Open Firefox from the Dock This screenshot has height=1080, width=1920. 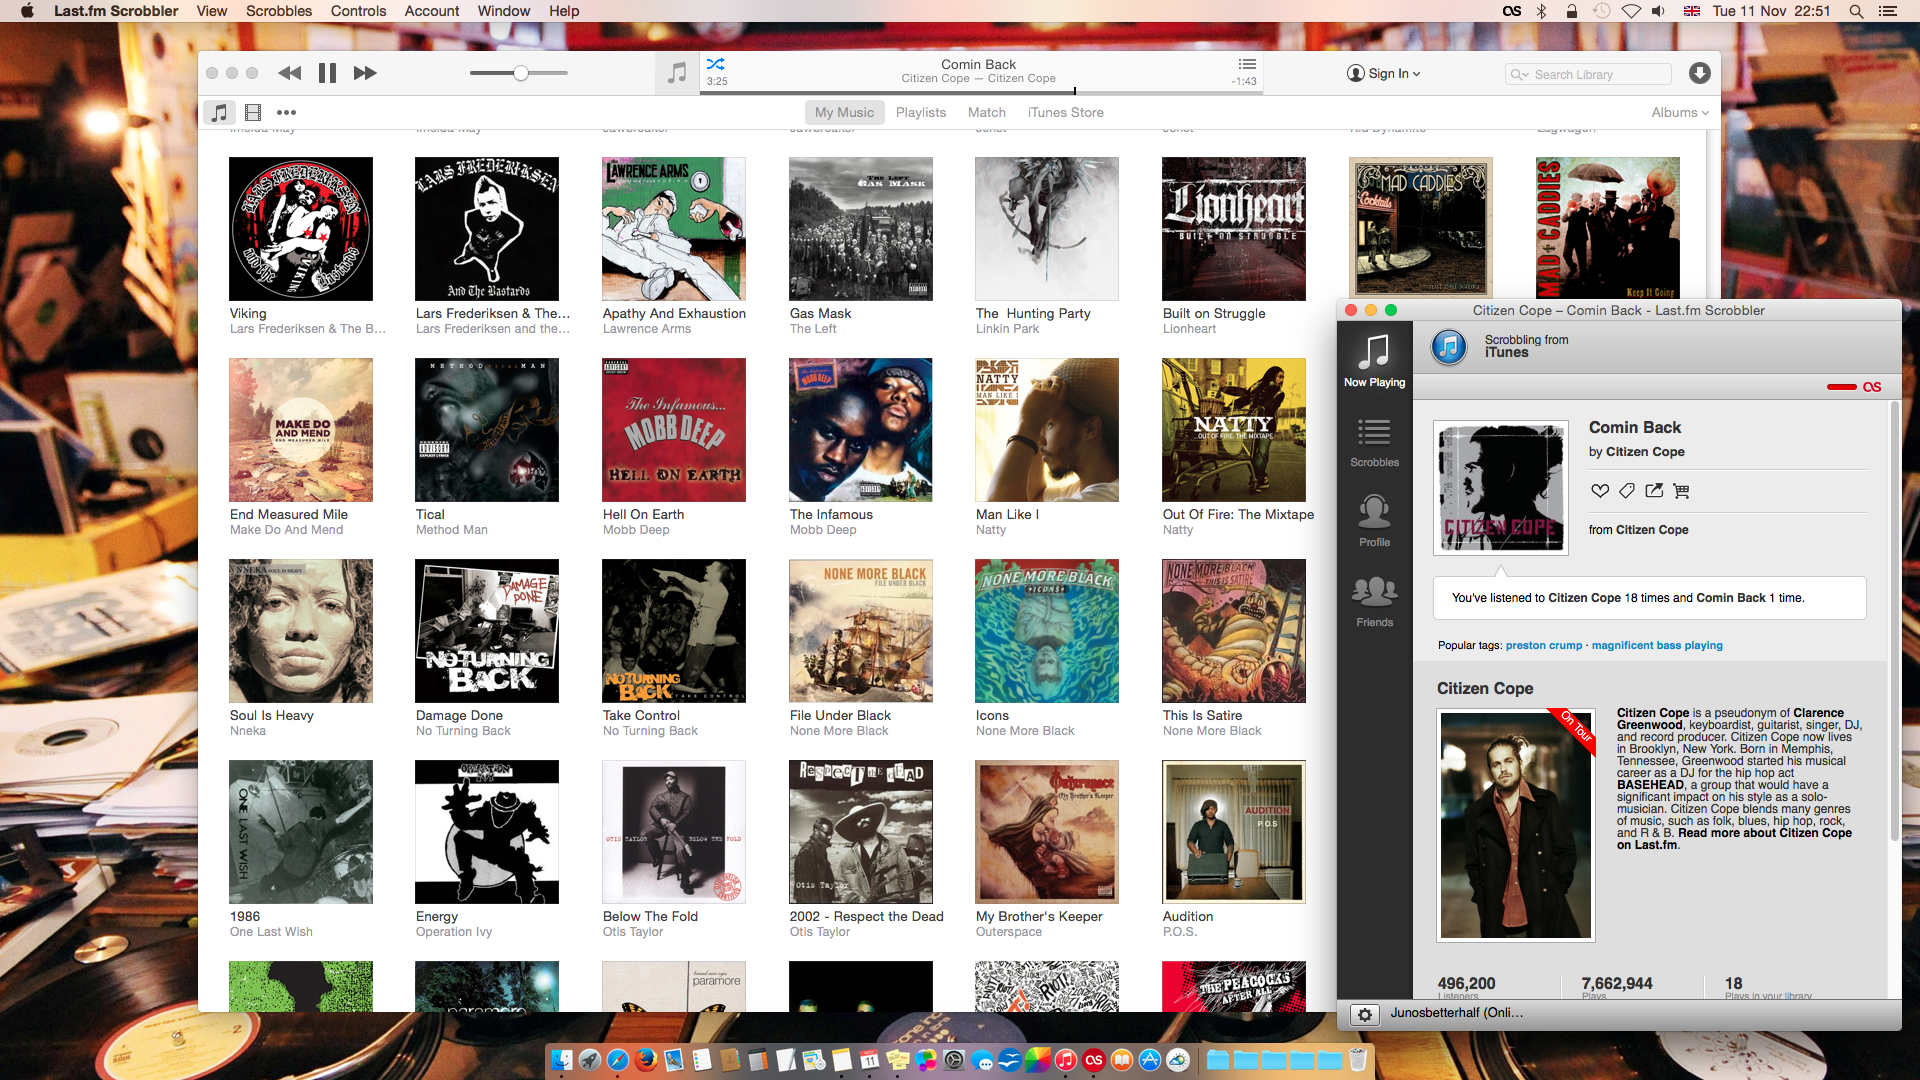[x=646, y=1060]
